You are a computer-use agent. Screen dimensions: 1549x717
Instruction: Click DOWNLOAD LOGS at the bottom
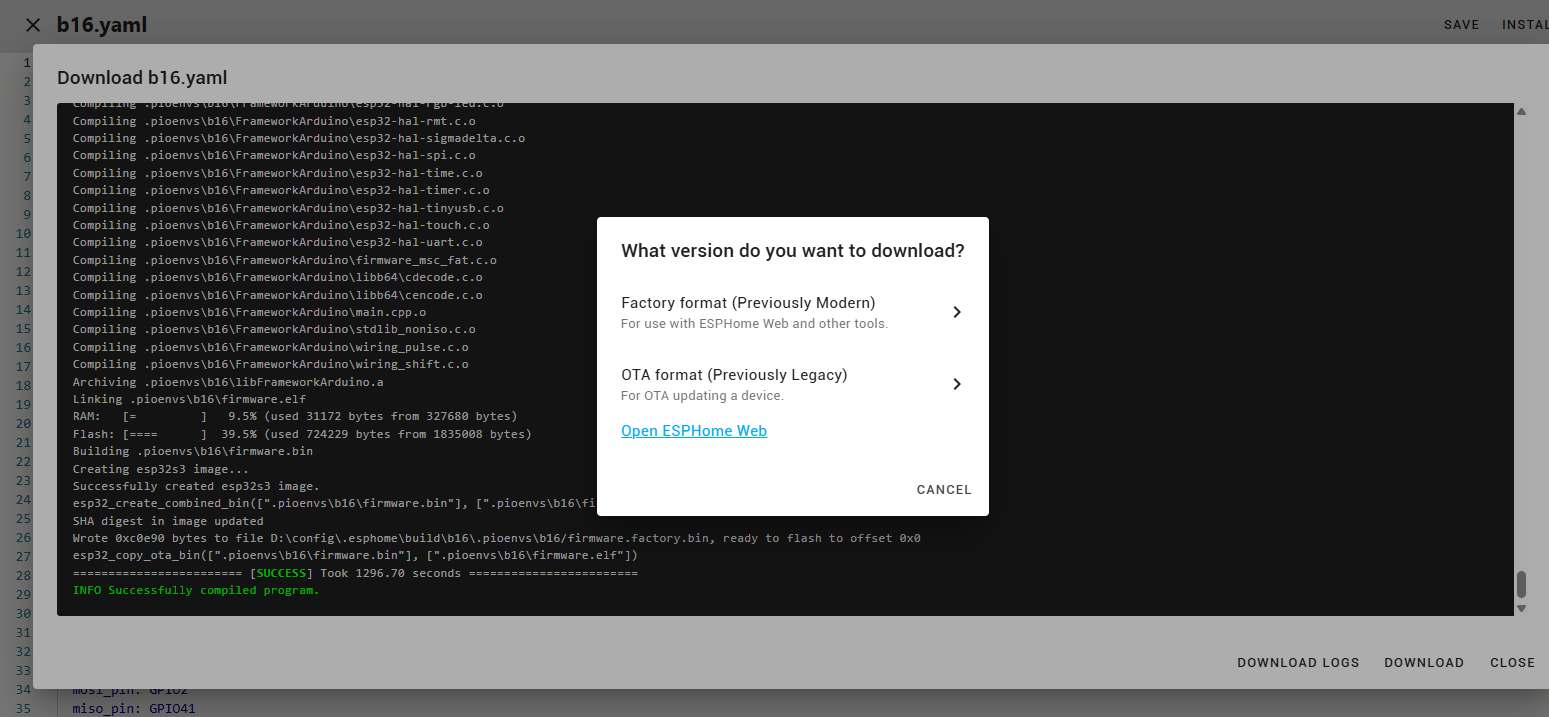(1297, 663)
